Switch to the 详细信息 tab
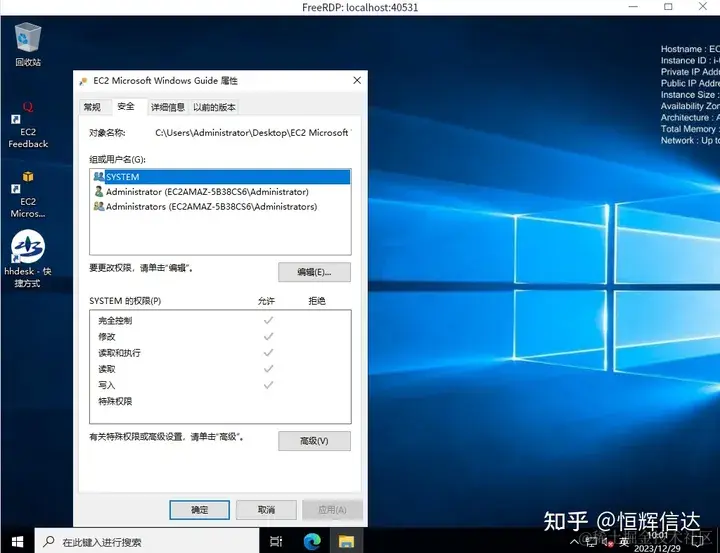 (168, 107)
